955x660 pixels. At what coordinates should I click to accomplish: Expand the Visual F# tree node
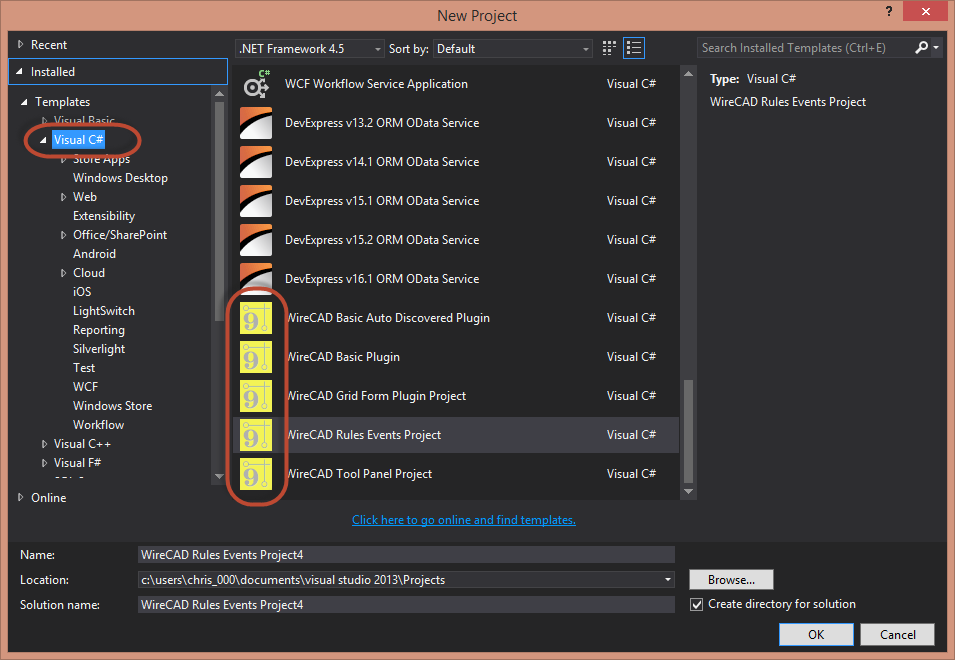(x=44, y=463)
